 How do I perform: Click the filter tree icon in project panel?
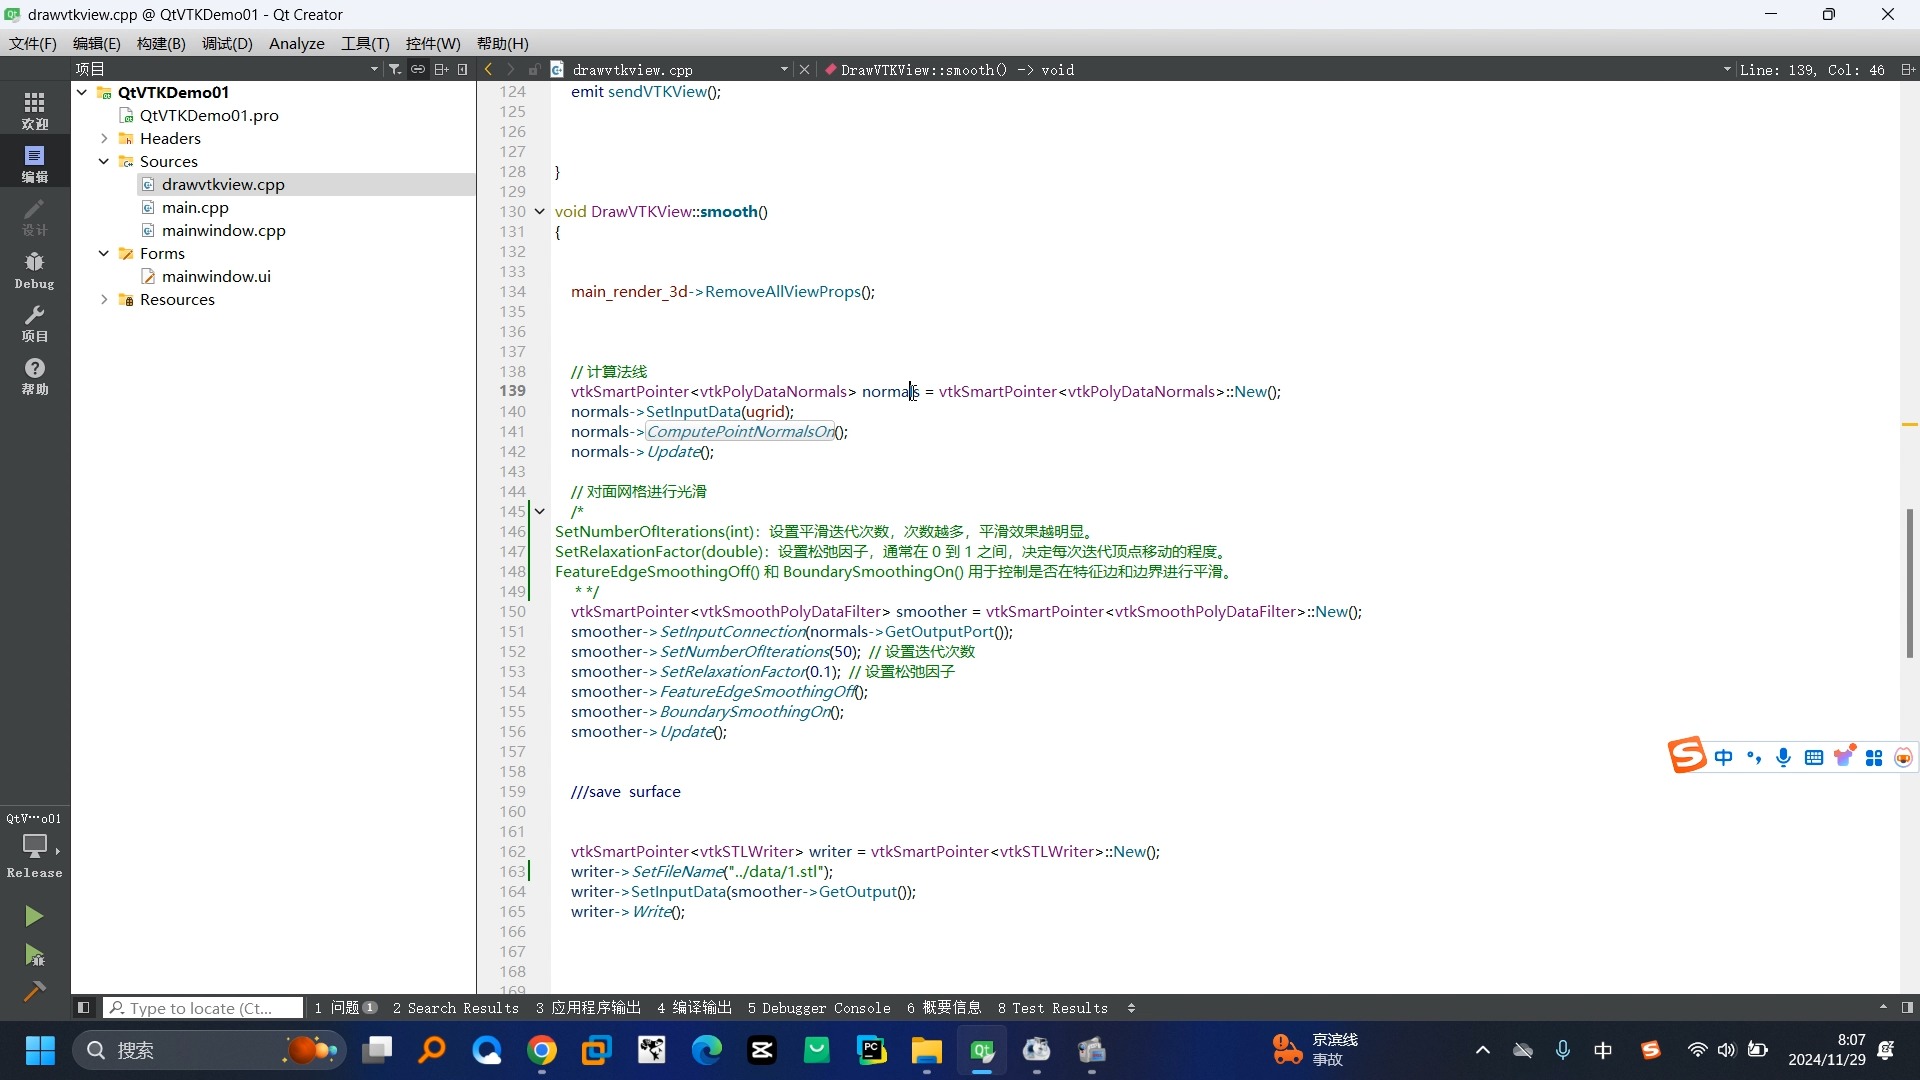395,69
